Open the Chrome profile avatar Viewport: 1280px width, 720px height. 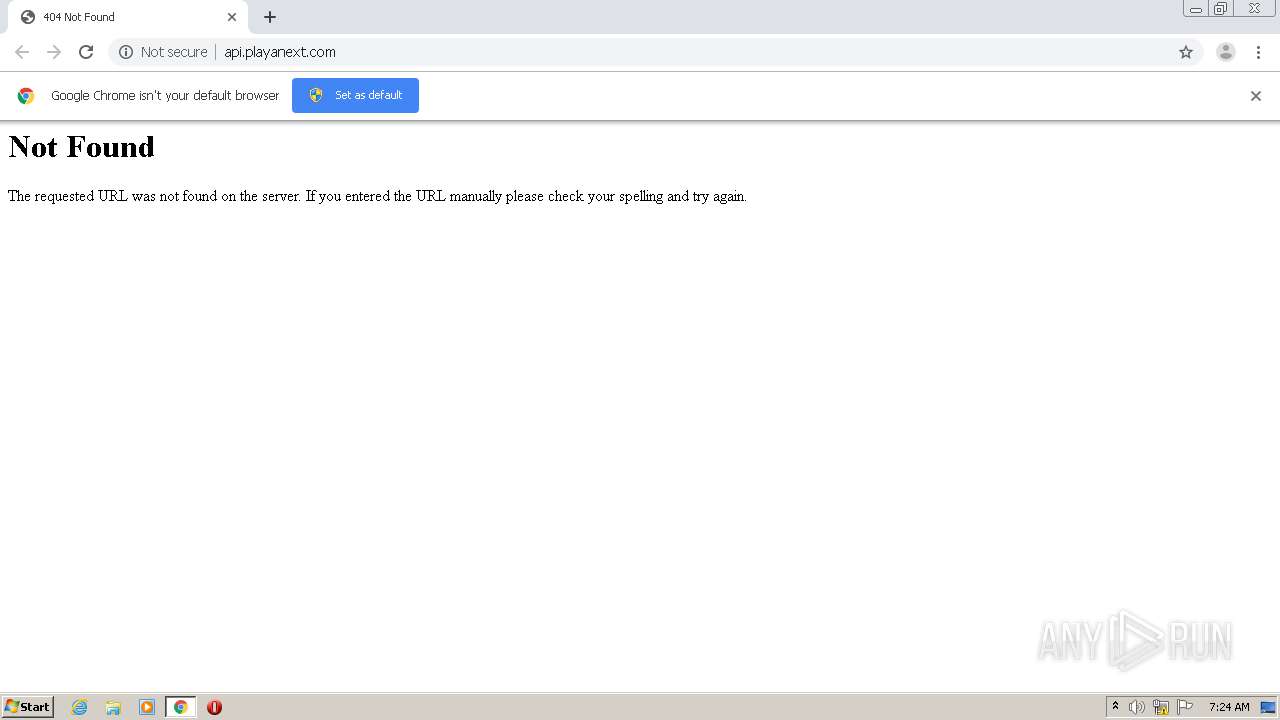pyautogui.click(x=1226, y=52)
